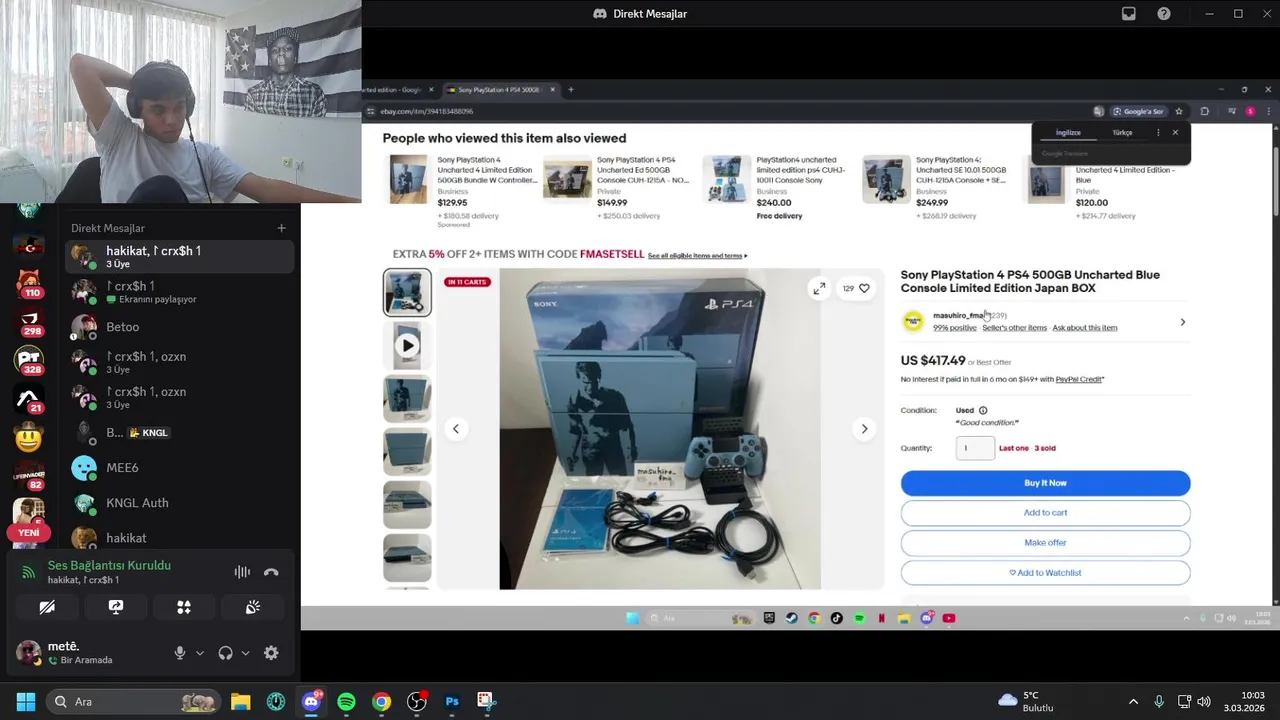Open PayPal Credit link
Screen dimensions: 1280x720
pos(1079,380)
